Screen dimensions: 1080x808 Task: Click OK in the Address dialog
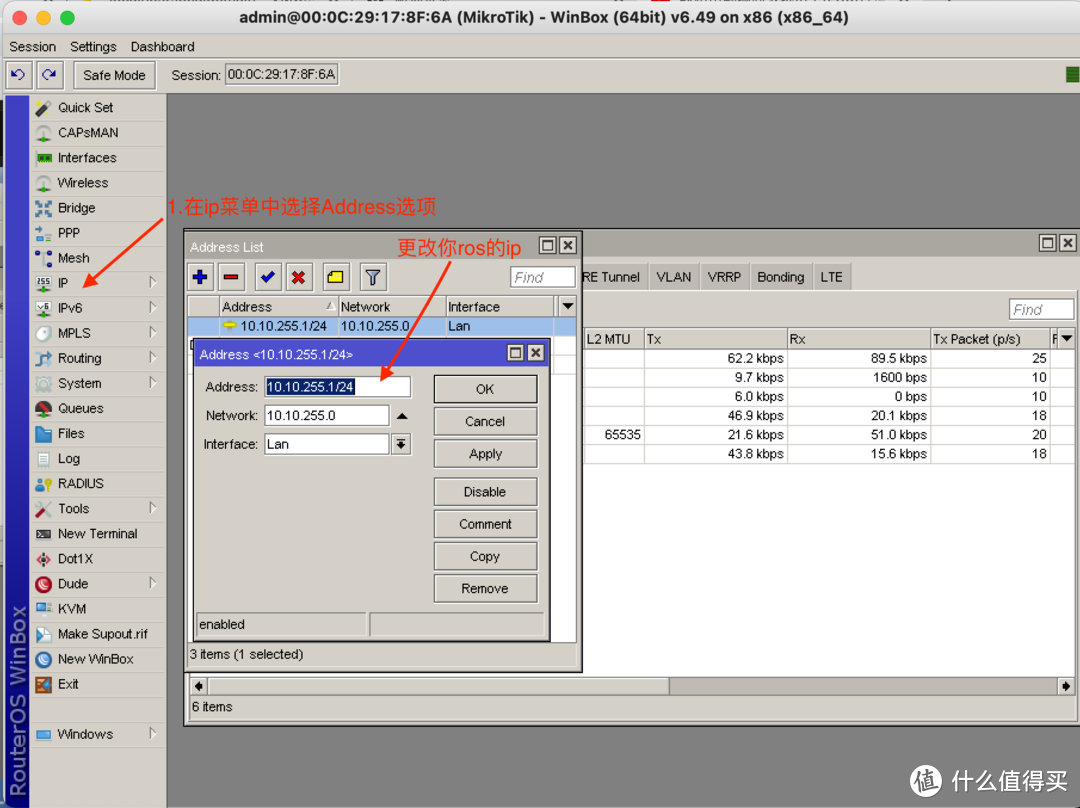pyautogui.click(x=485, y=389)
